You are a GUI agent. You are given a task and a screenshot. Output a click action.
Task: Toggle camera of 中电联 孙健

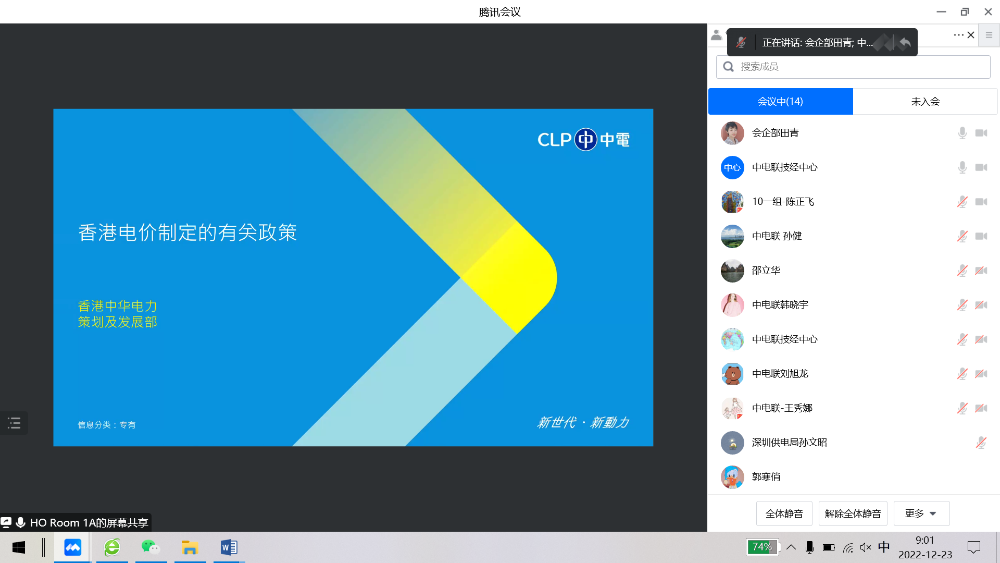click(x=981, y=236)
